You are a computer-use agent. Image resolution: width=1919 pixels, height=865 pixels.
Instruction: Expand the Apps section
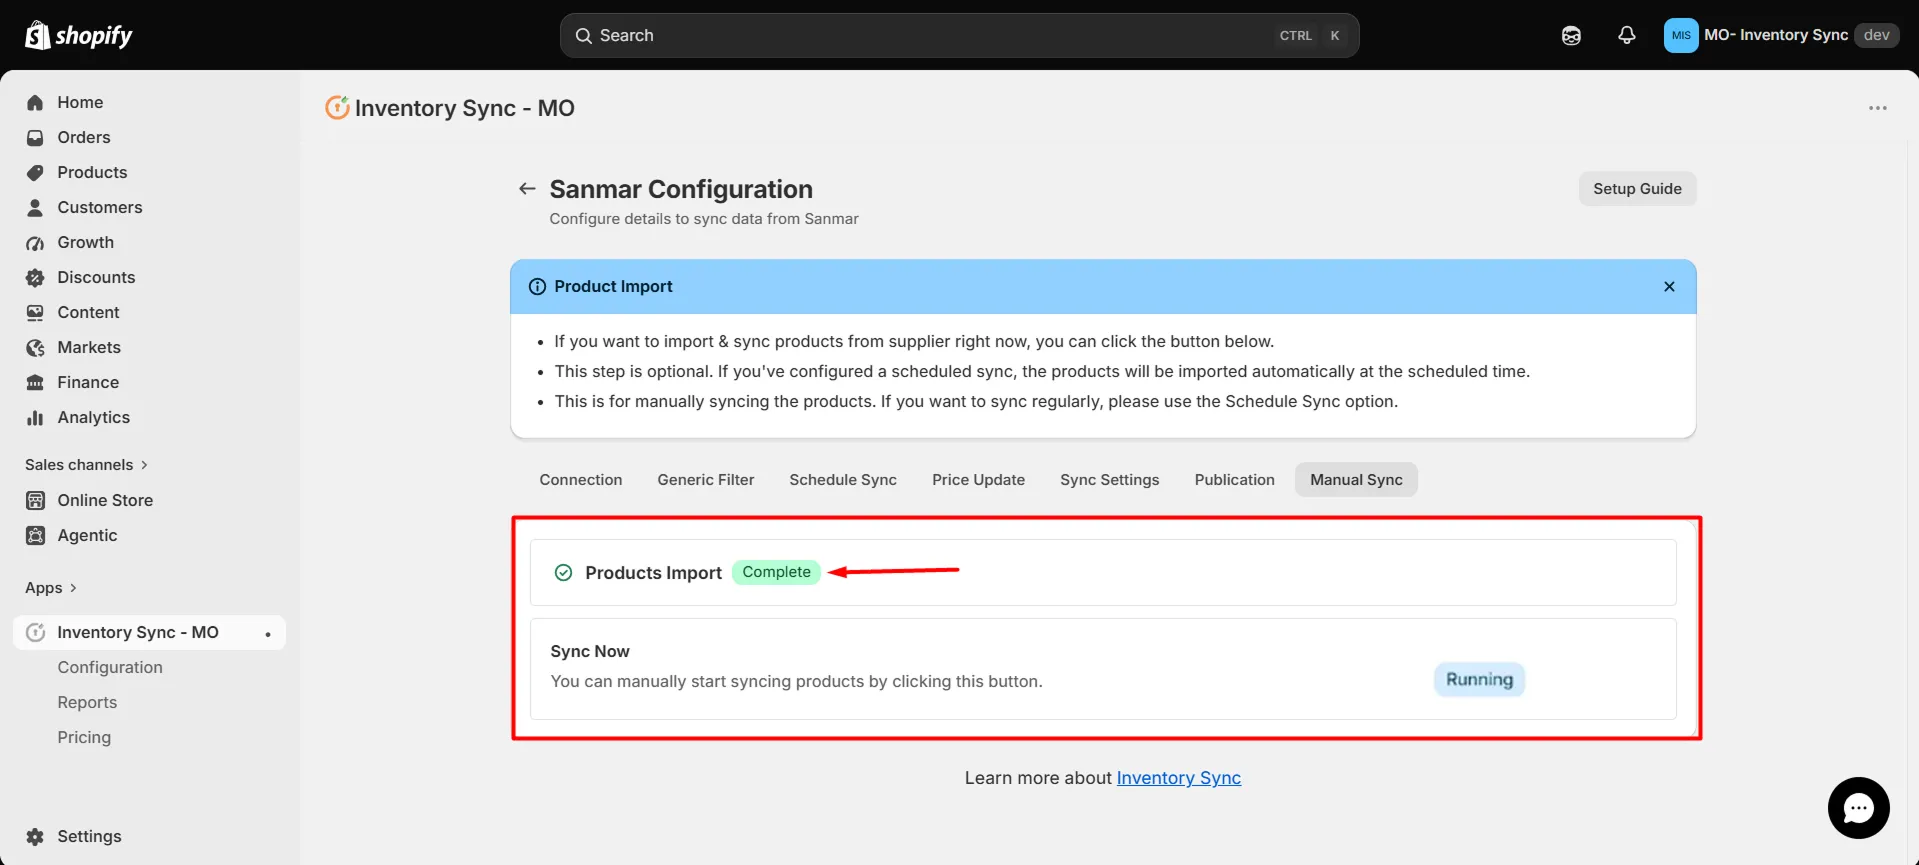point(51,588)
